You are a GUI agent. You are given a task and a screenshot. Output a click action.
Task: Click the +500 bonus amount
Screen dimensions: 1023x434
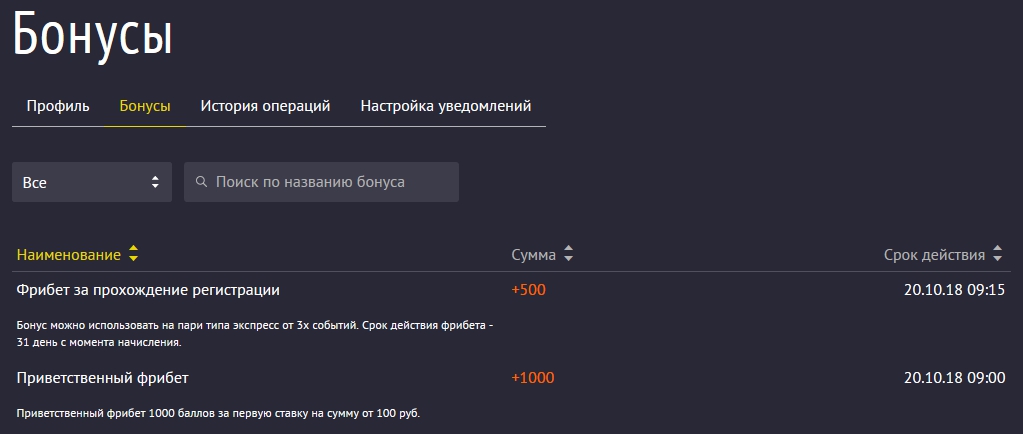[x=528, y=290]
